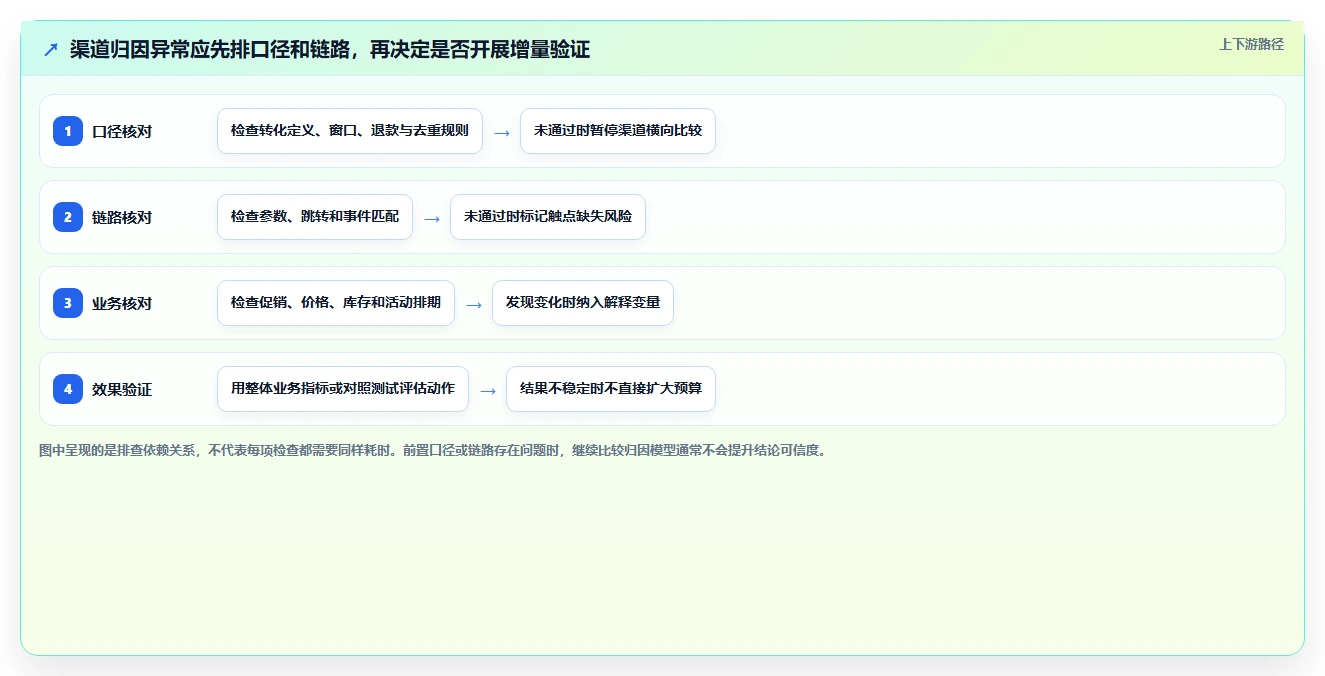
Task: Select the 检查参数、跳转和事件匹配 box
Action: (315, 217)
